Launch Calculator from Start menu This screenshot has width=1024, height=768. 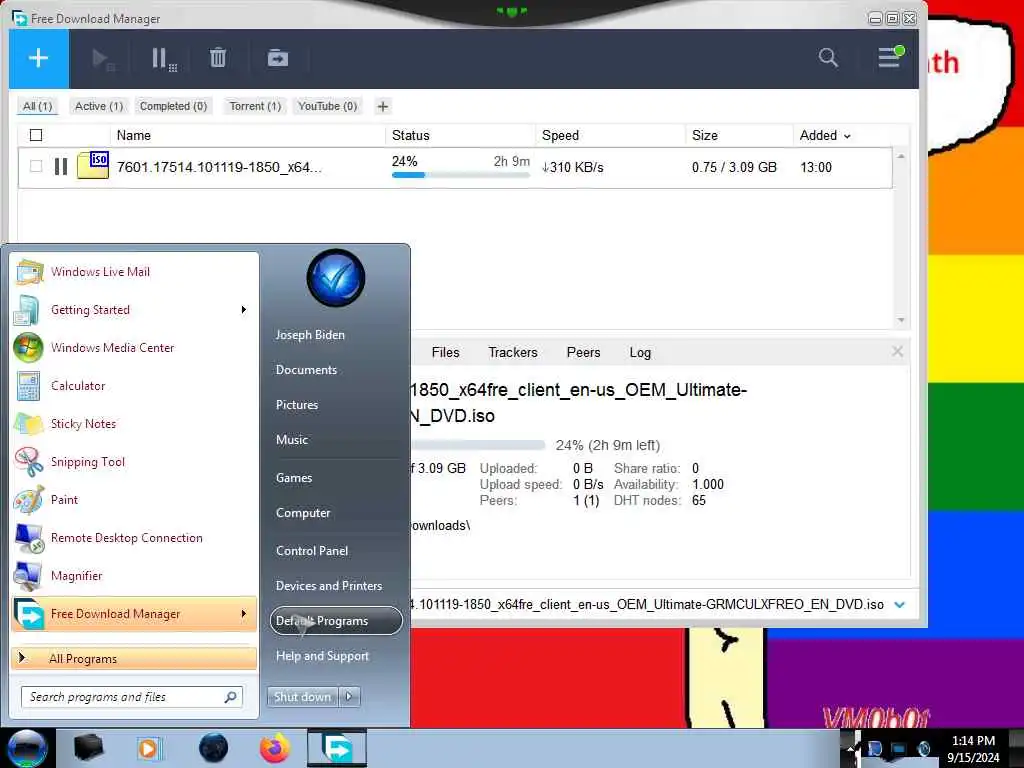coord(134,385)
